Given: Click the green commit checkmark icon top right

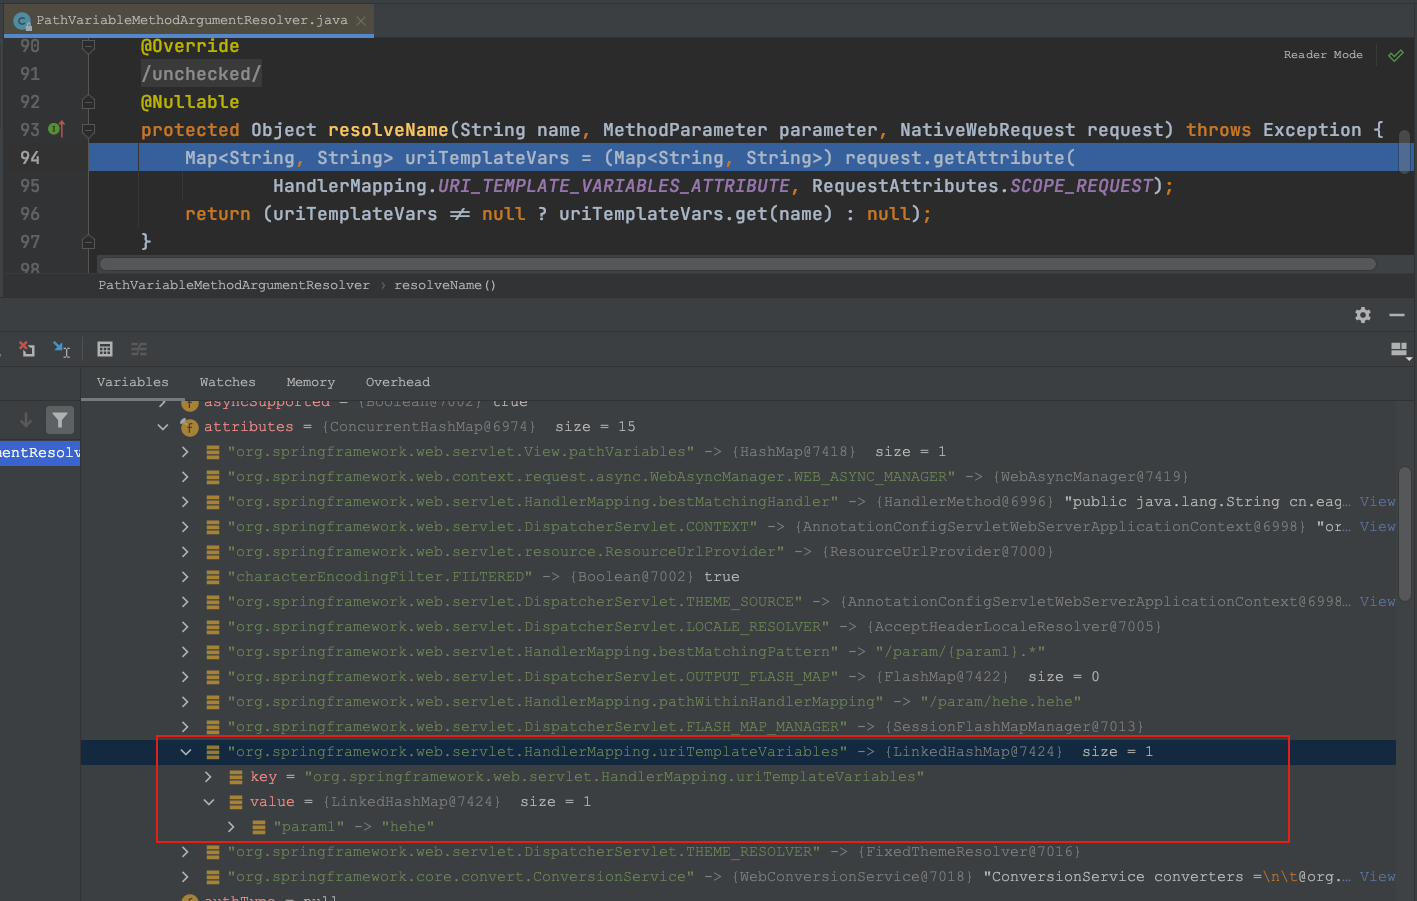Looking at the screenshot, I should (1396, 55).
